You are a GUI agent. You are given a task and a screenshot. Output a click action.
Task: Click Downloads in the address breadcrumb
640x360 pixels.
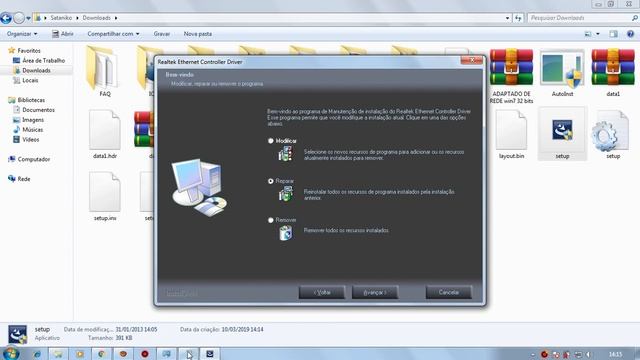click(96, 18)
